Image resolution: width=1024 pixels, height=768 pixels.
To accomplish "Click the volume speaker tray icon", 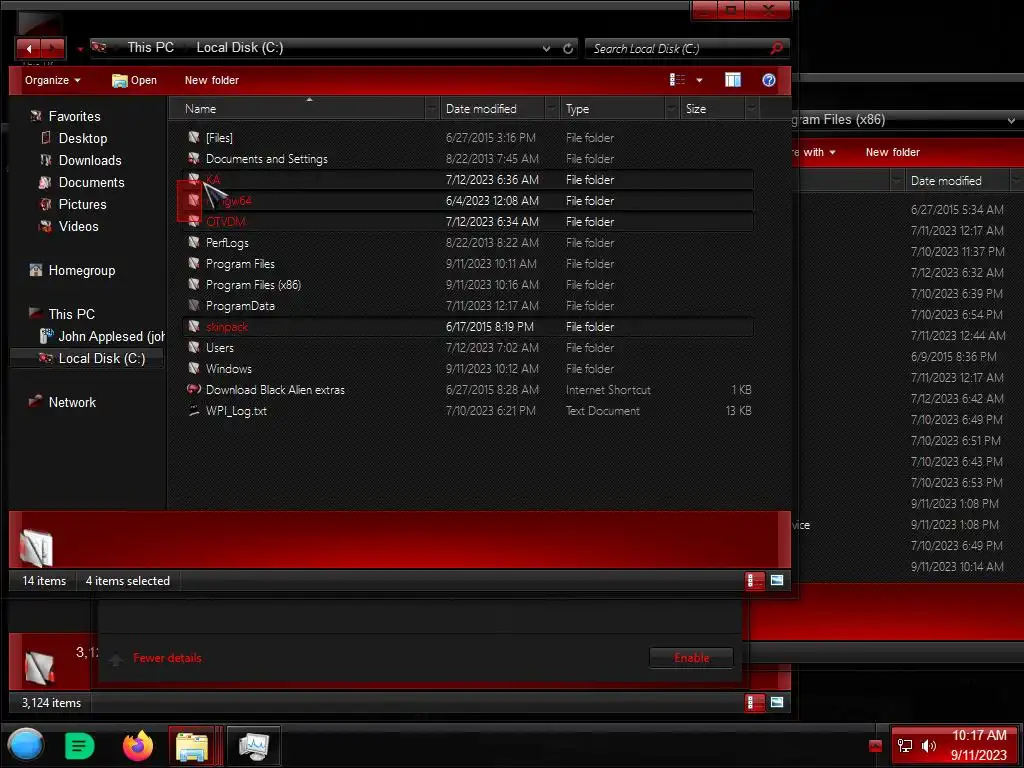I will [x=928, y=746].
